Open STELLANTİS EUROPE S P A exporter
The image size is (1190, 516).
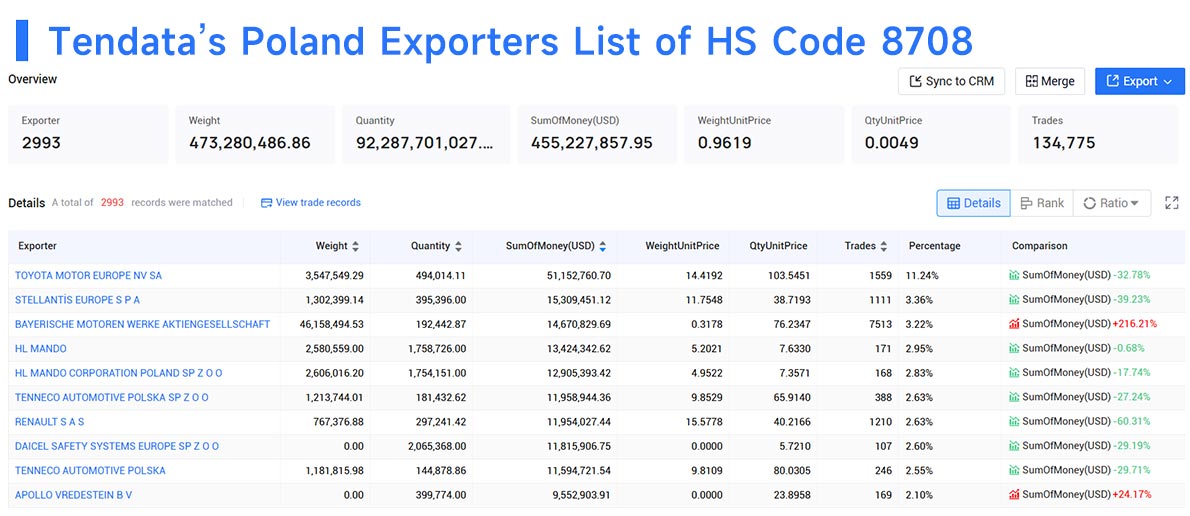pyautogui.click(x=77, y=300)
